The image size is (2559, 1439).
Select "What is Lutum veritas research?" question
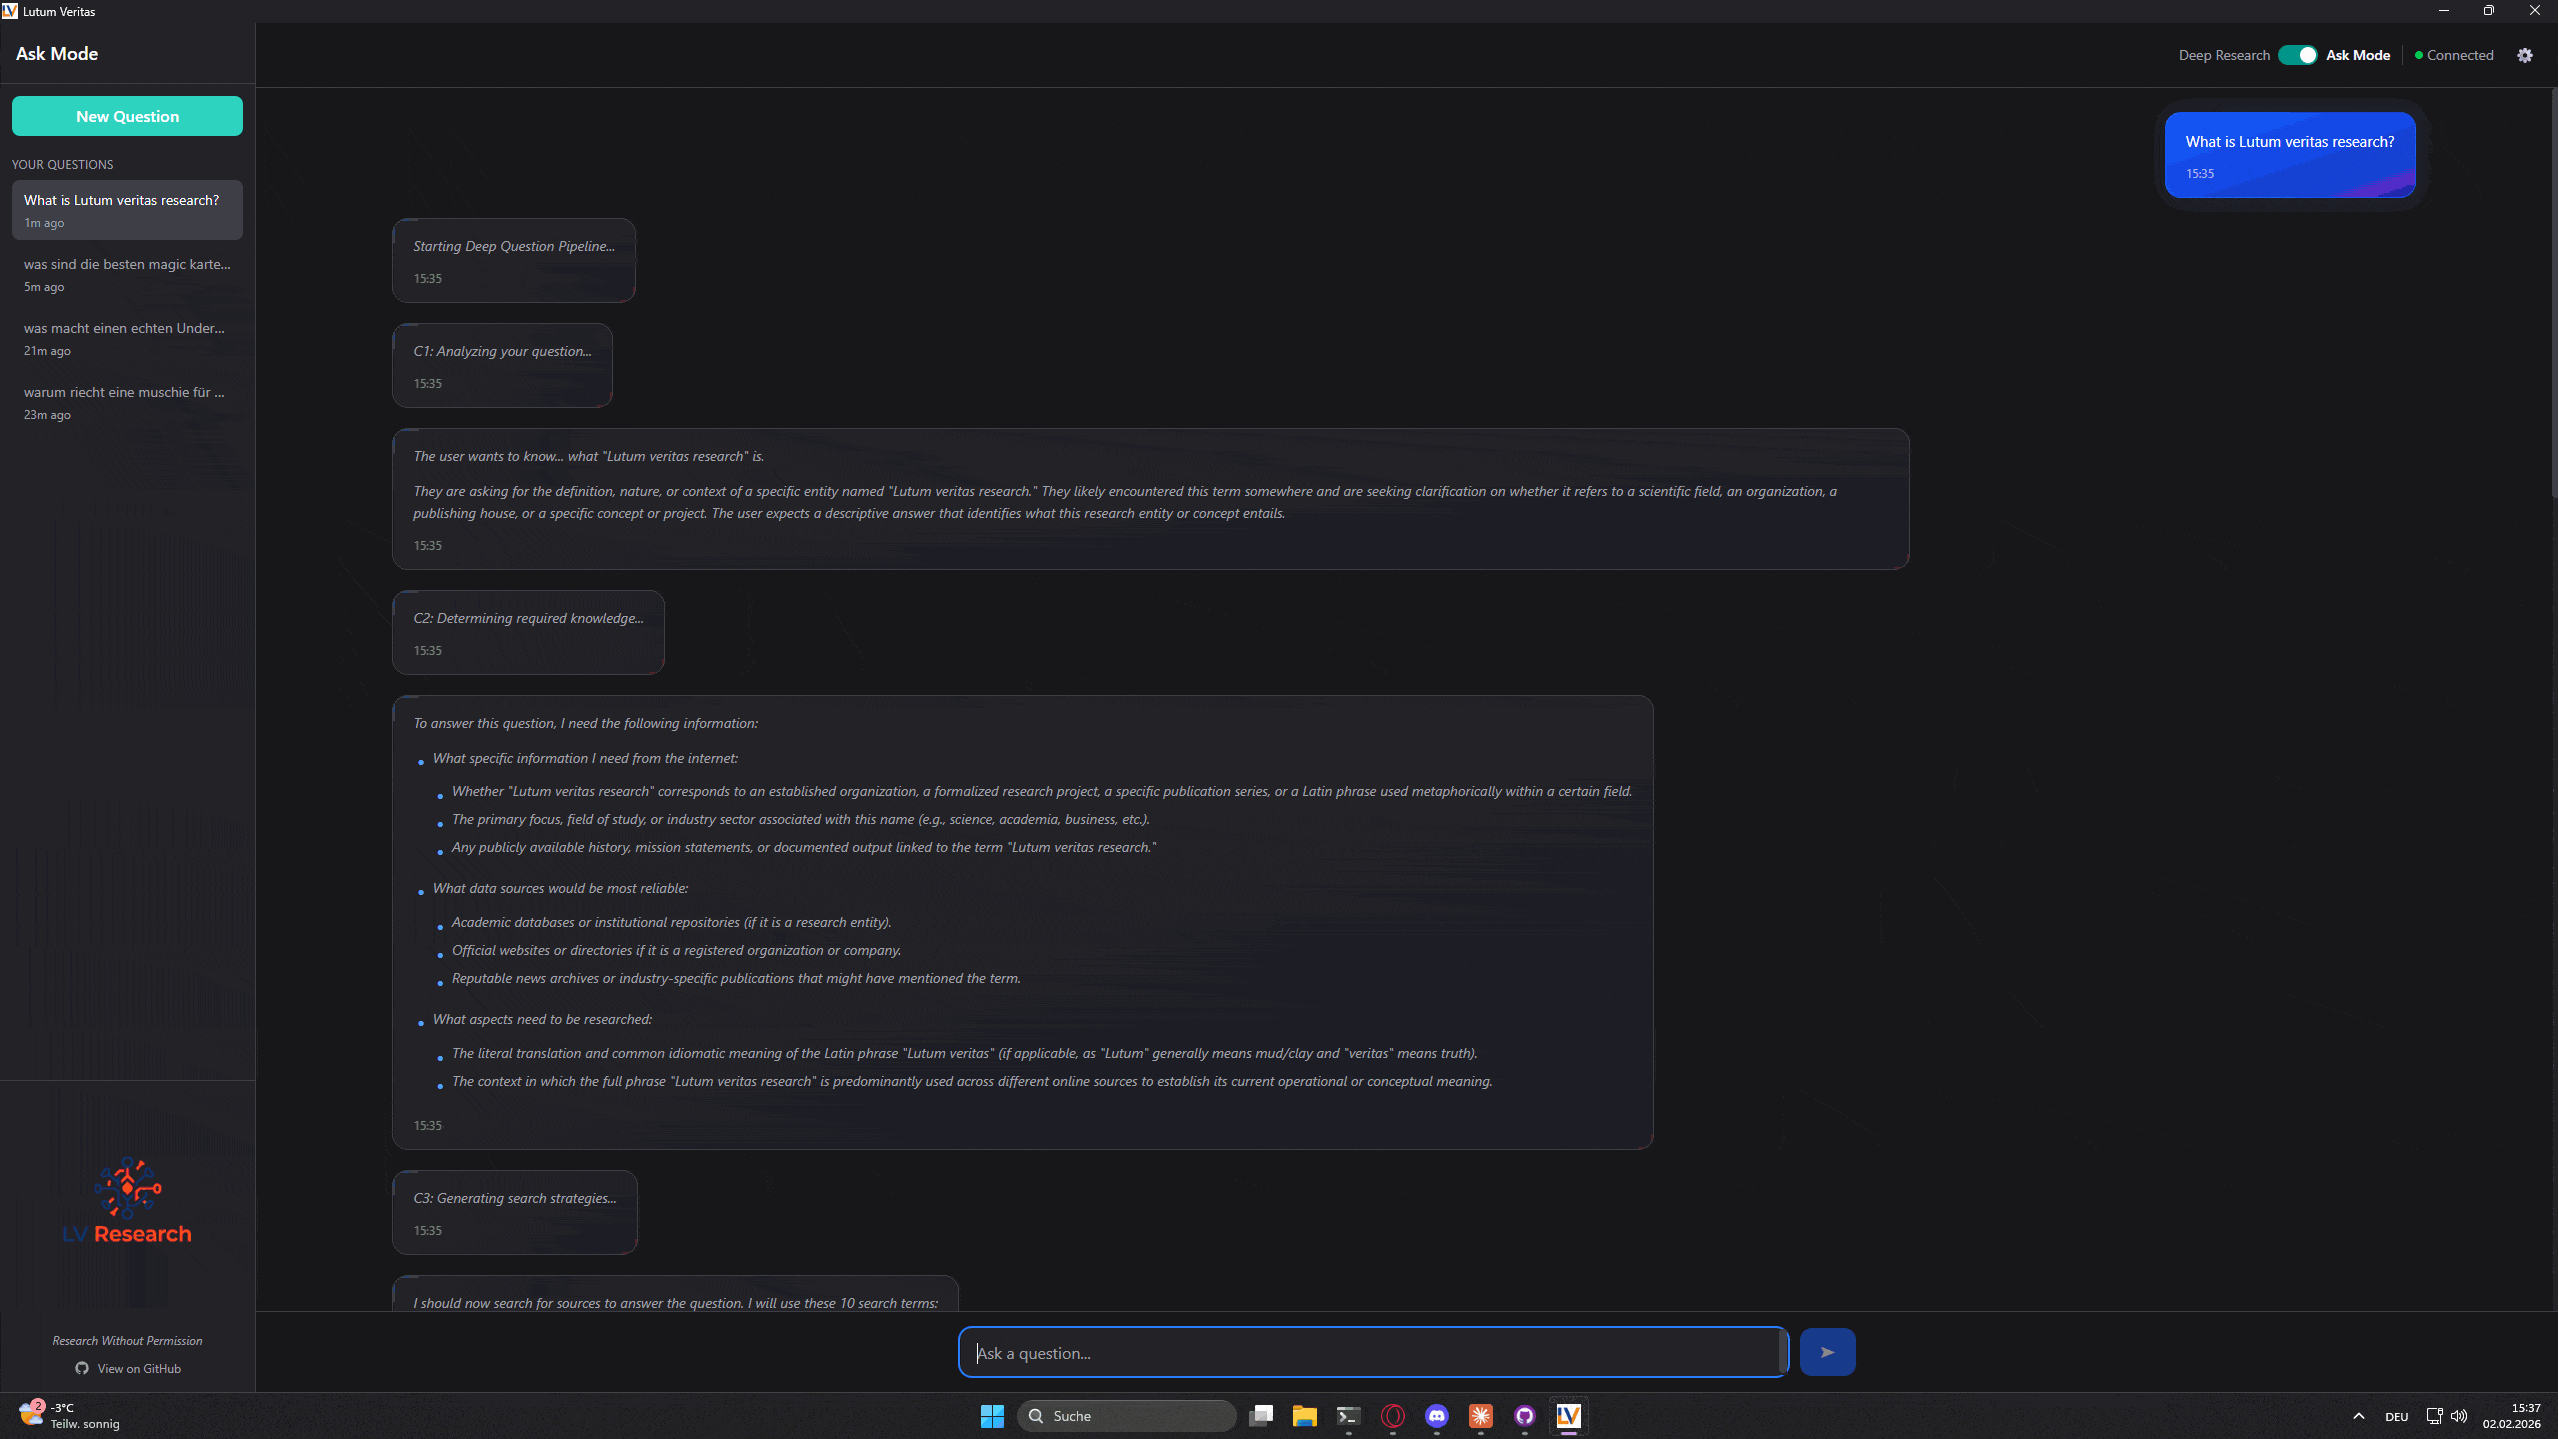click(x=127, y=209)
